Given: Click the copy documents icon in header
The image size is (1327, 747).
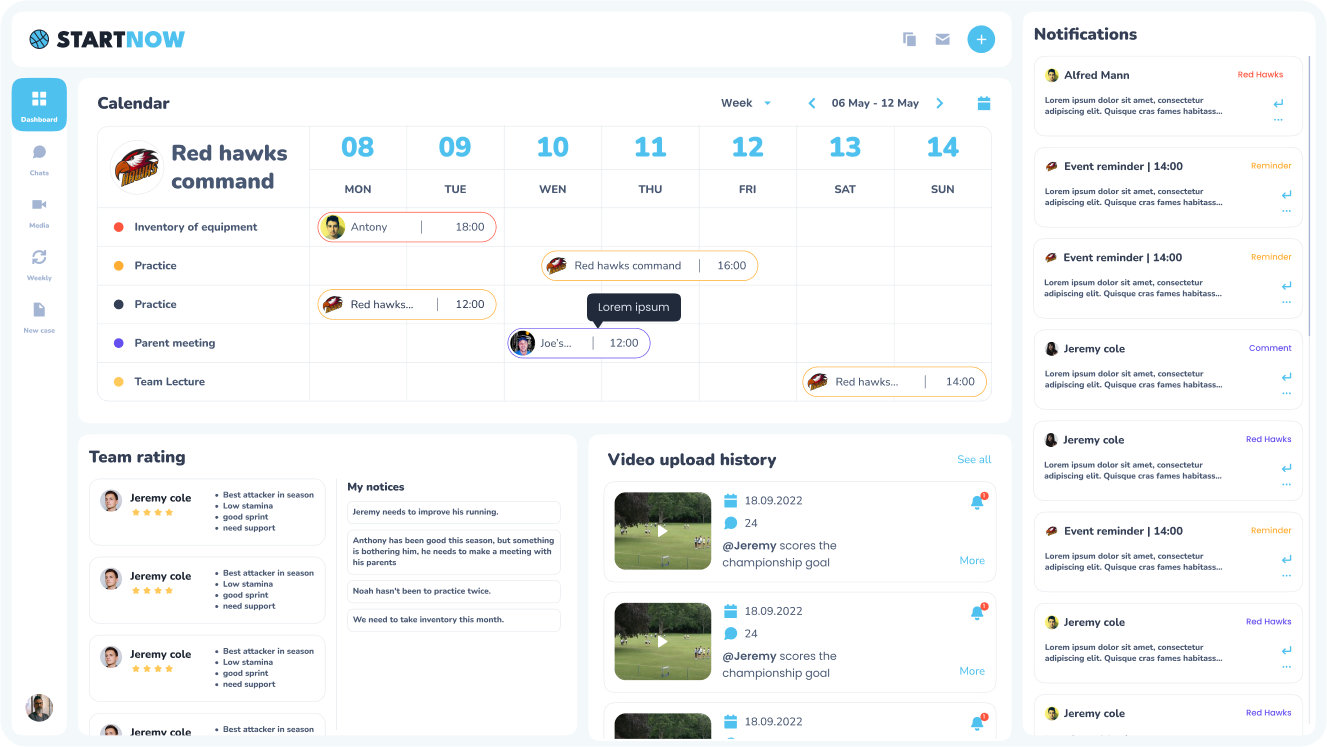Looking at the screenshot, I should [909, 39].
